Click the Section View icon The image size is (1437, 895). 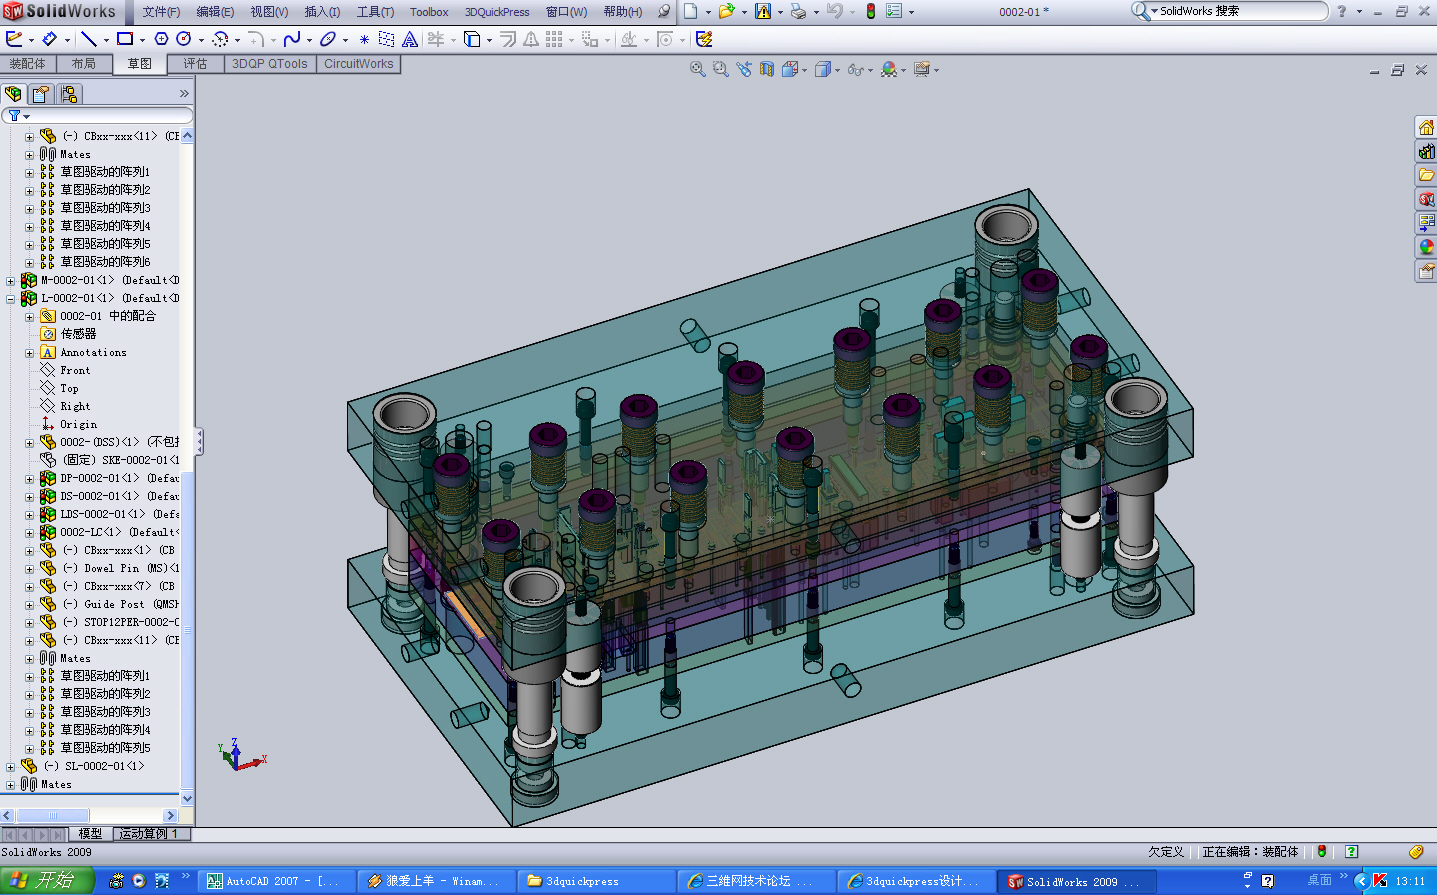click(x=767, y=69)
